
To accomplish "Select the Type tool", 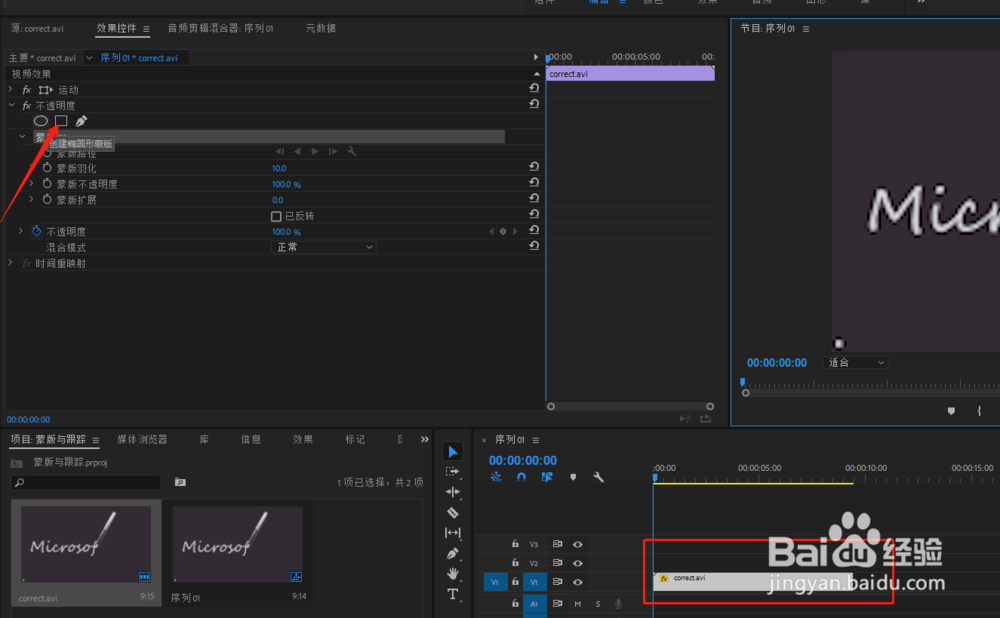I will [453, 594].
